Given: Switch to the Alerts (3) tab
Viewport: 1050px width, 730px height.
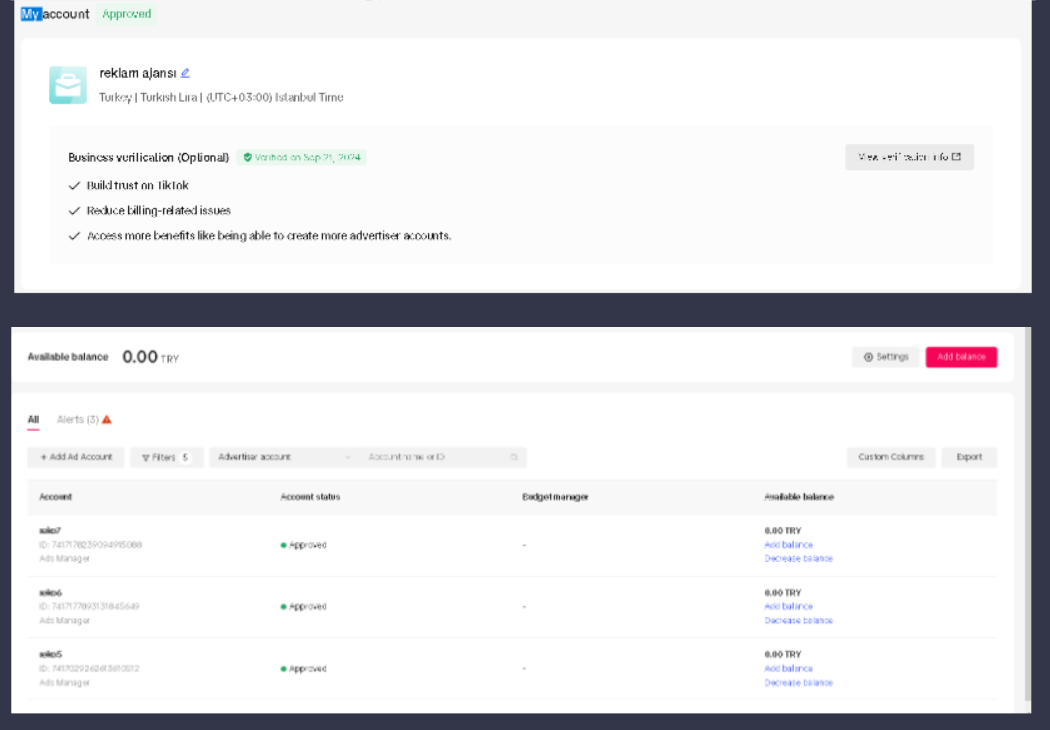Looking at the screenshot, I should [84, 419].
